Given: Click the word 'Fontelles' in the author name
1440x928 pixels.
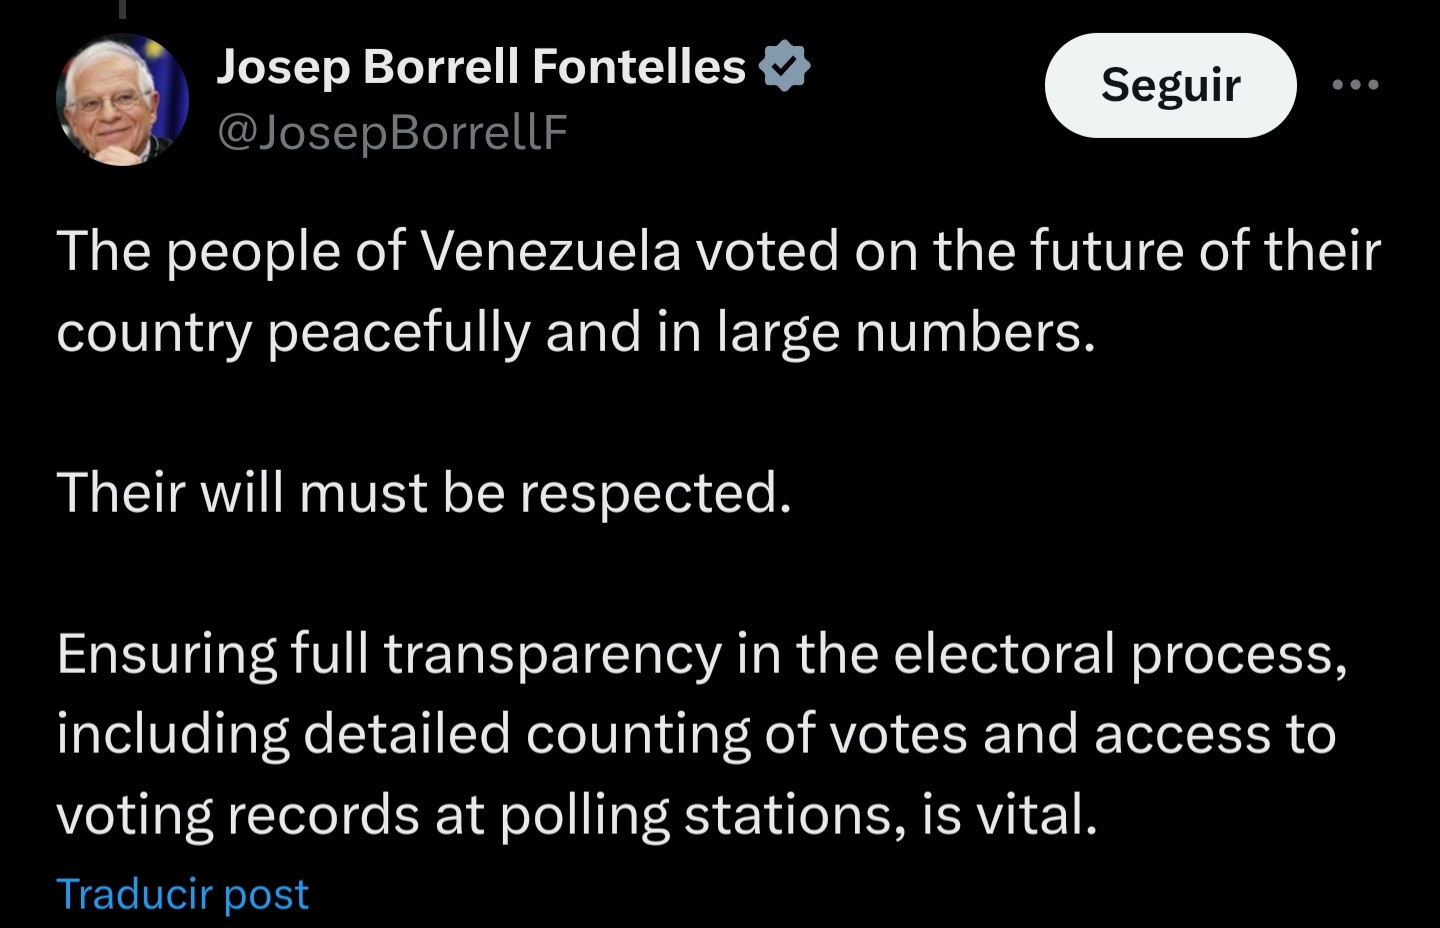Looking at the screenshot, I should [x=639, y=67].
